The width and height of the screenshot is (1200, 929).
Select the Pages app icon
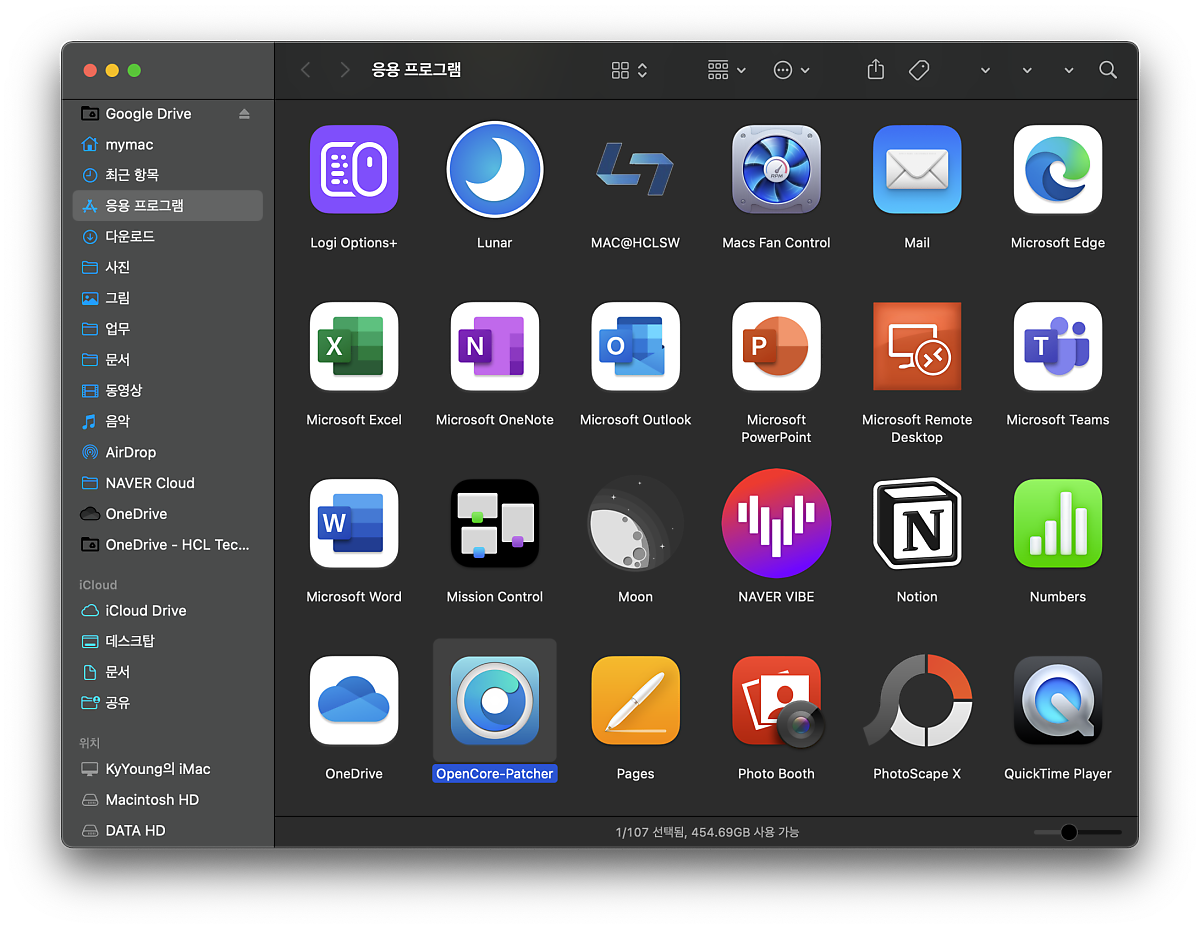point(635,700)
